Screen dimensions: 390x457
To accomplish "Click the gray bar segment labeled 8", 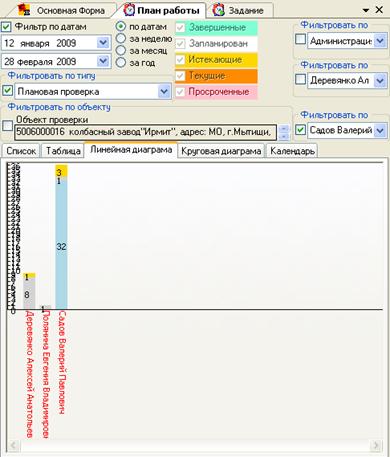I will pyautogui.click(x=29, y=295).
